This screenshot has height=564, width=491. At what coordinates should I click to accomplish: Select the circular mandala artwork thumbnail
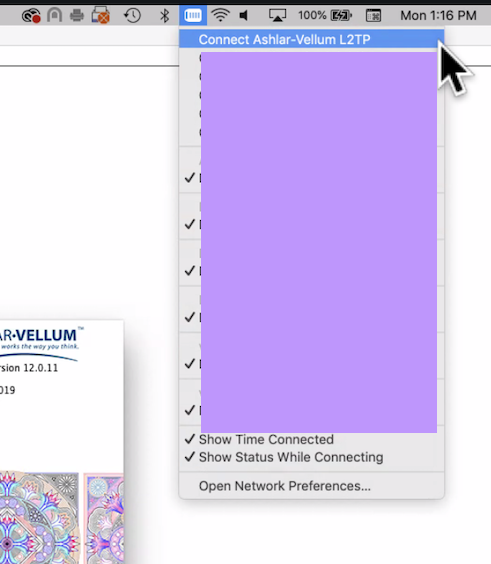pyautogui.click(x=39, y=518)
